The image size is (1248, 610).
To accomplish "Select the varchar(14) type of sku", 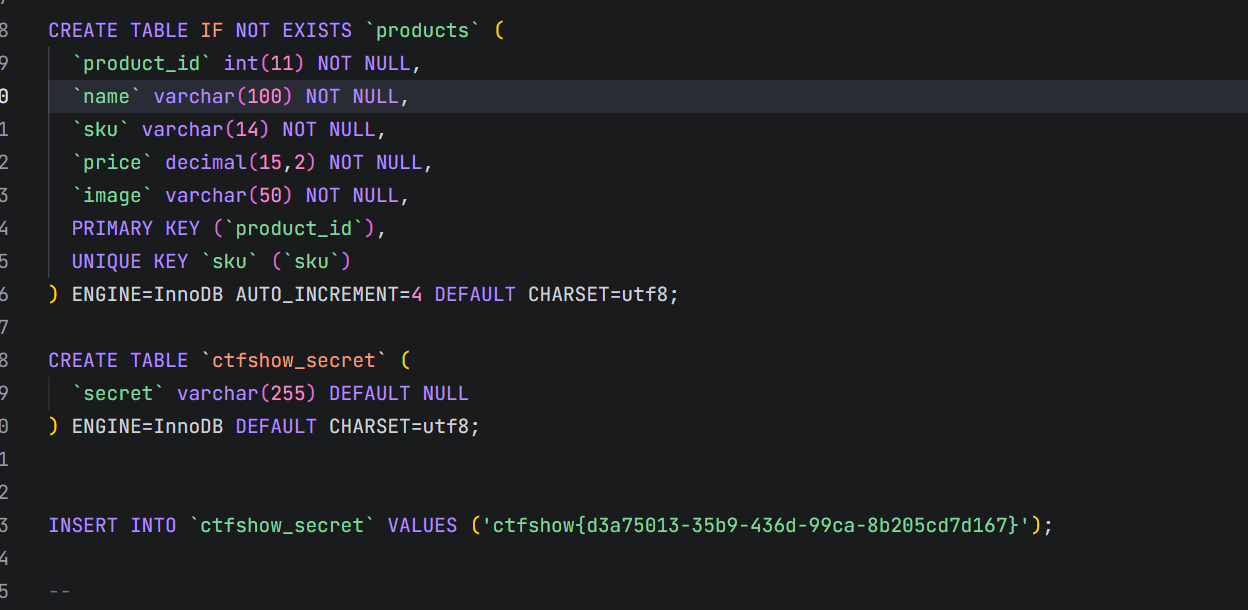I will (x=206, y=129).
